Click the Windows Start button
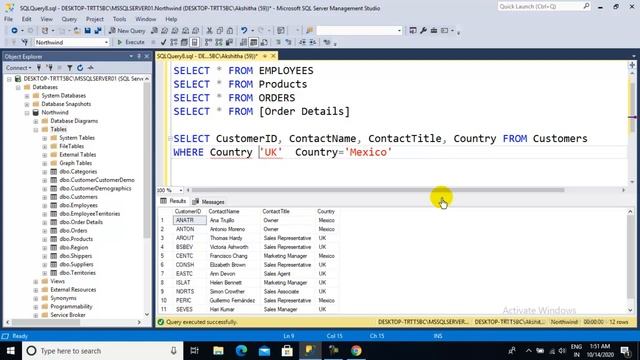 coord(11,351)
